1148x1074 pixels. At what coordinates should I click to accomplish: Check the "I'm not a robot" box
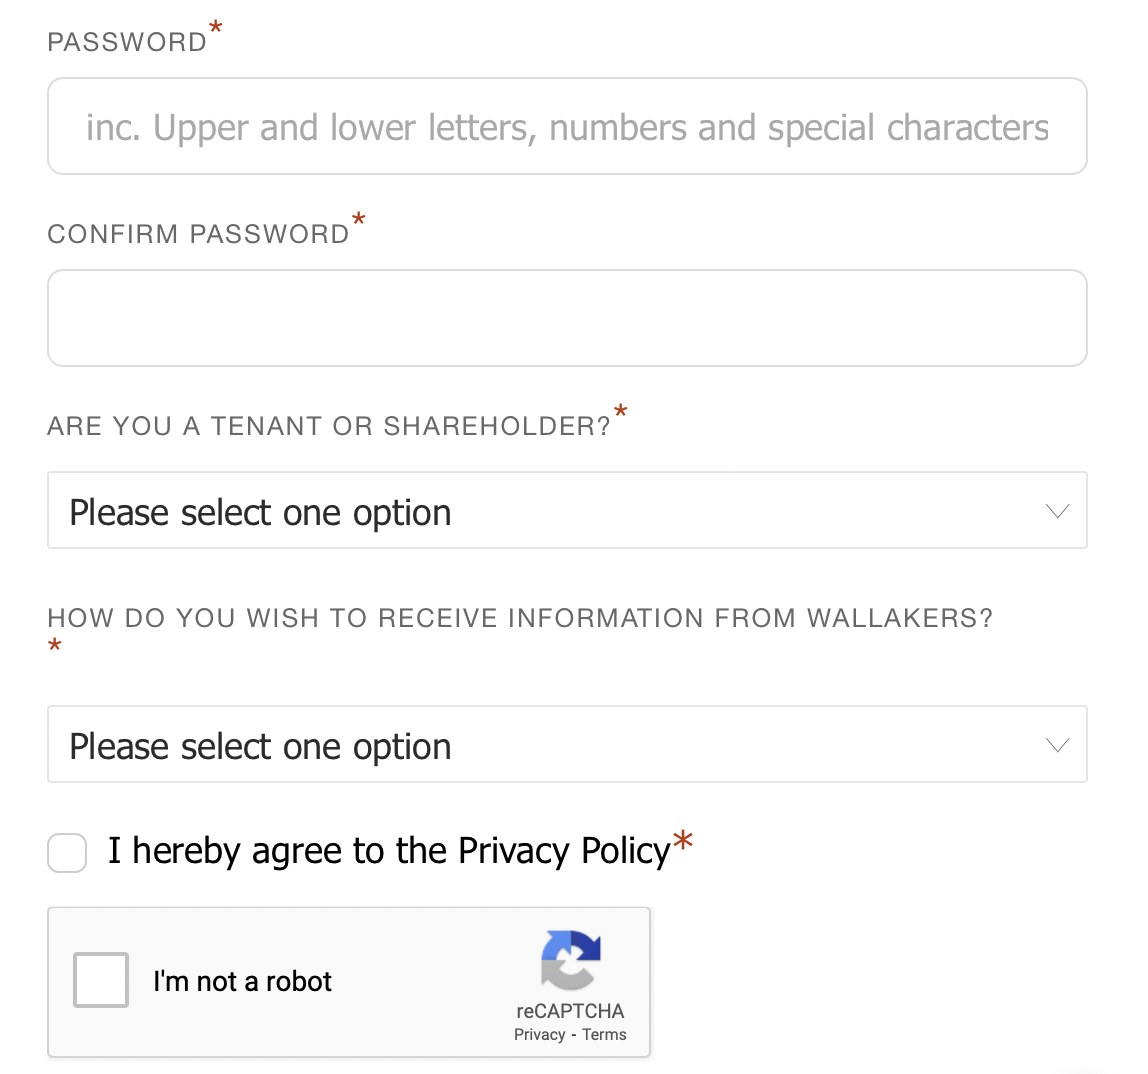tap(101, 980)
